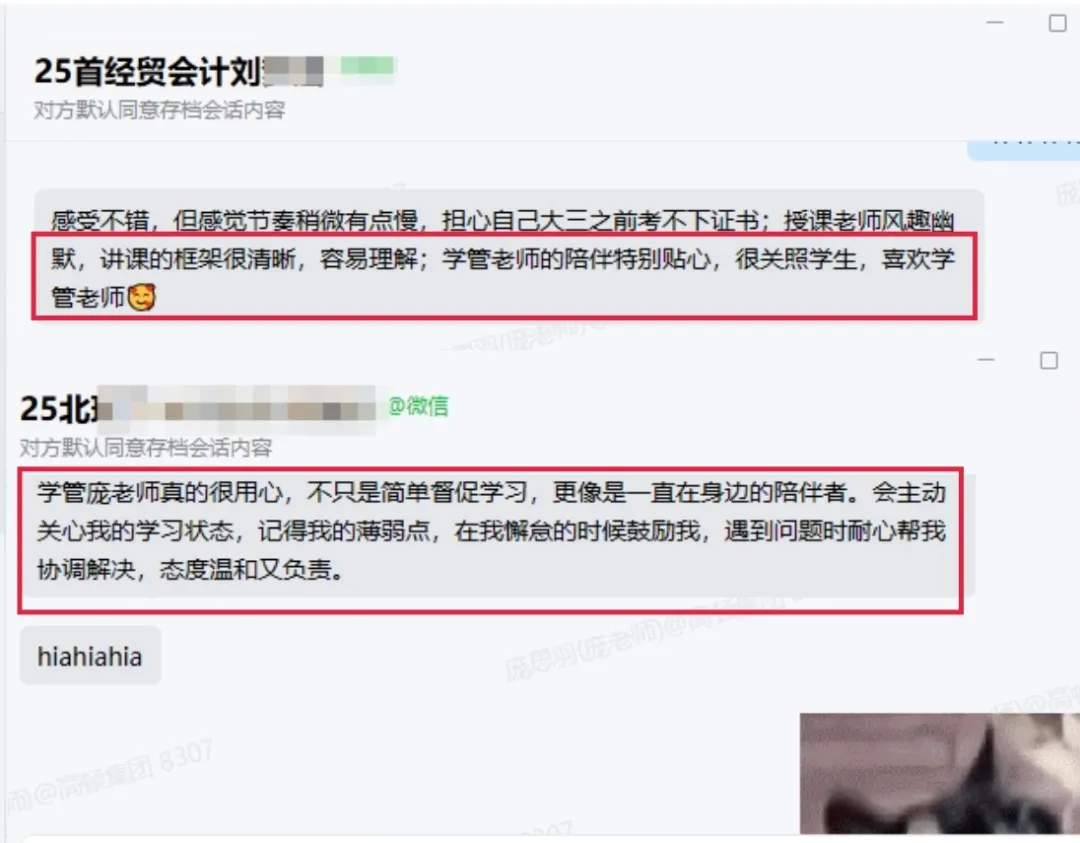Image resolution: width=1080 pixels, height=843 pixels.
Task: Click the hiahiahia message bubble
Action: coord(90,656)
